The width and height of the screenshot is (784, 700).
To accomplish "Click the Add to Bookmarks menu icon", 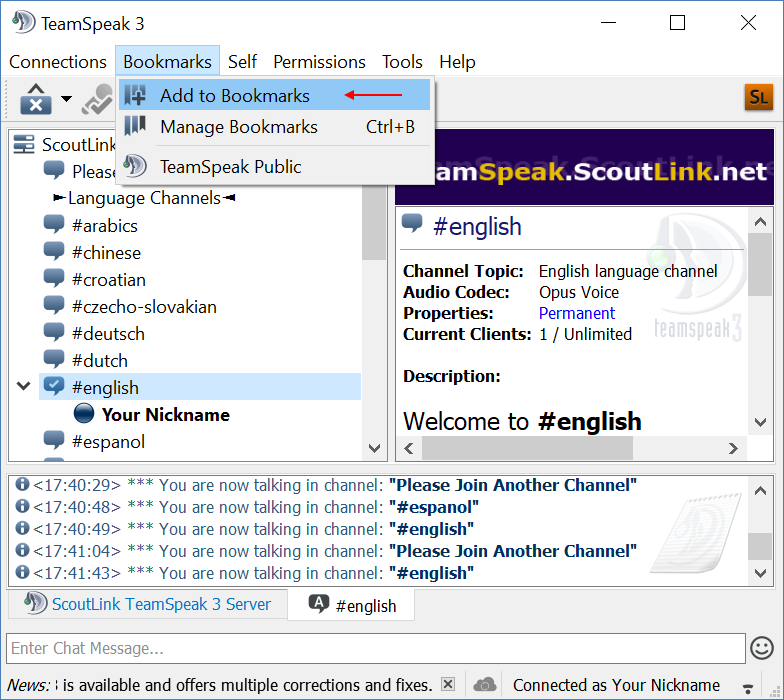I will click(x=135, y=95).
